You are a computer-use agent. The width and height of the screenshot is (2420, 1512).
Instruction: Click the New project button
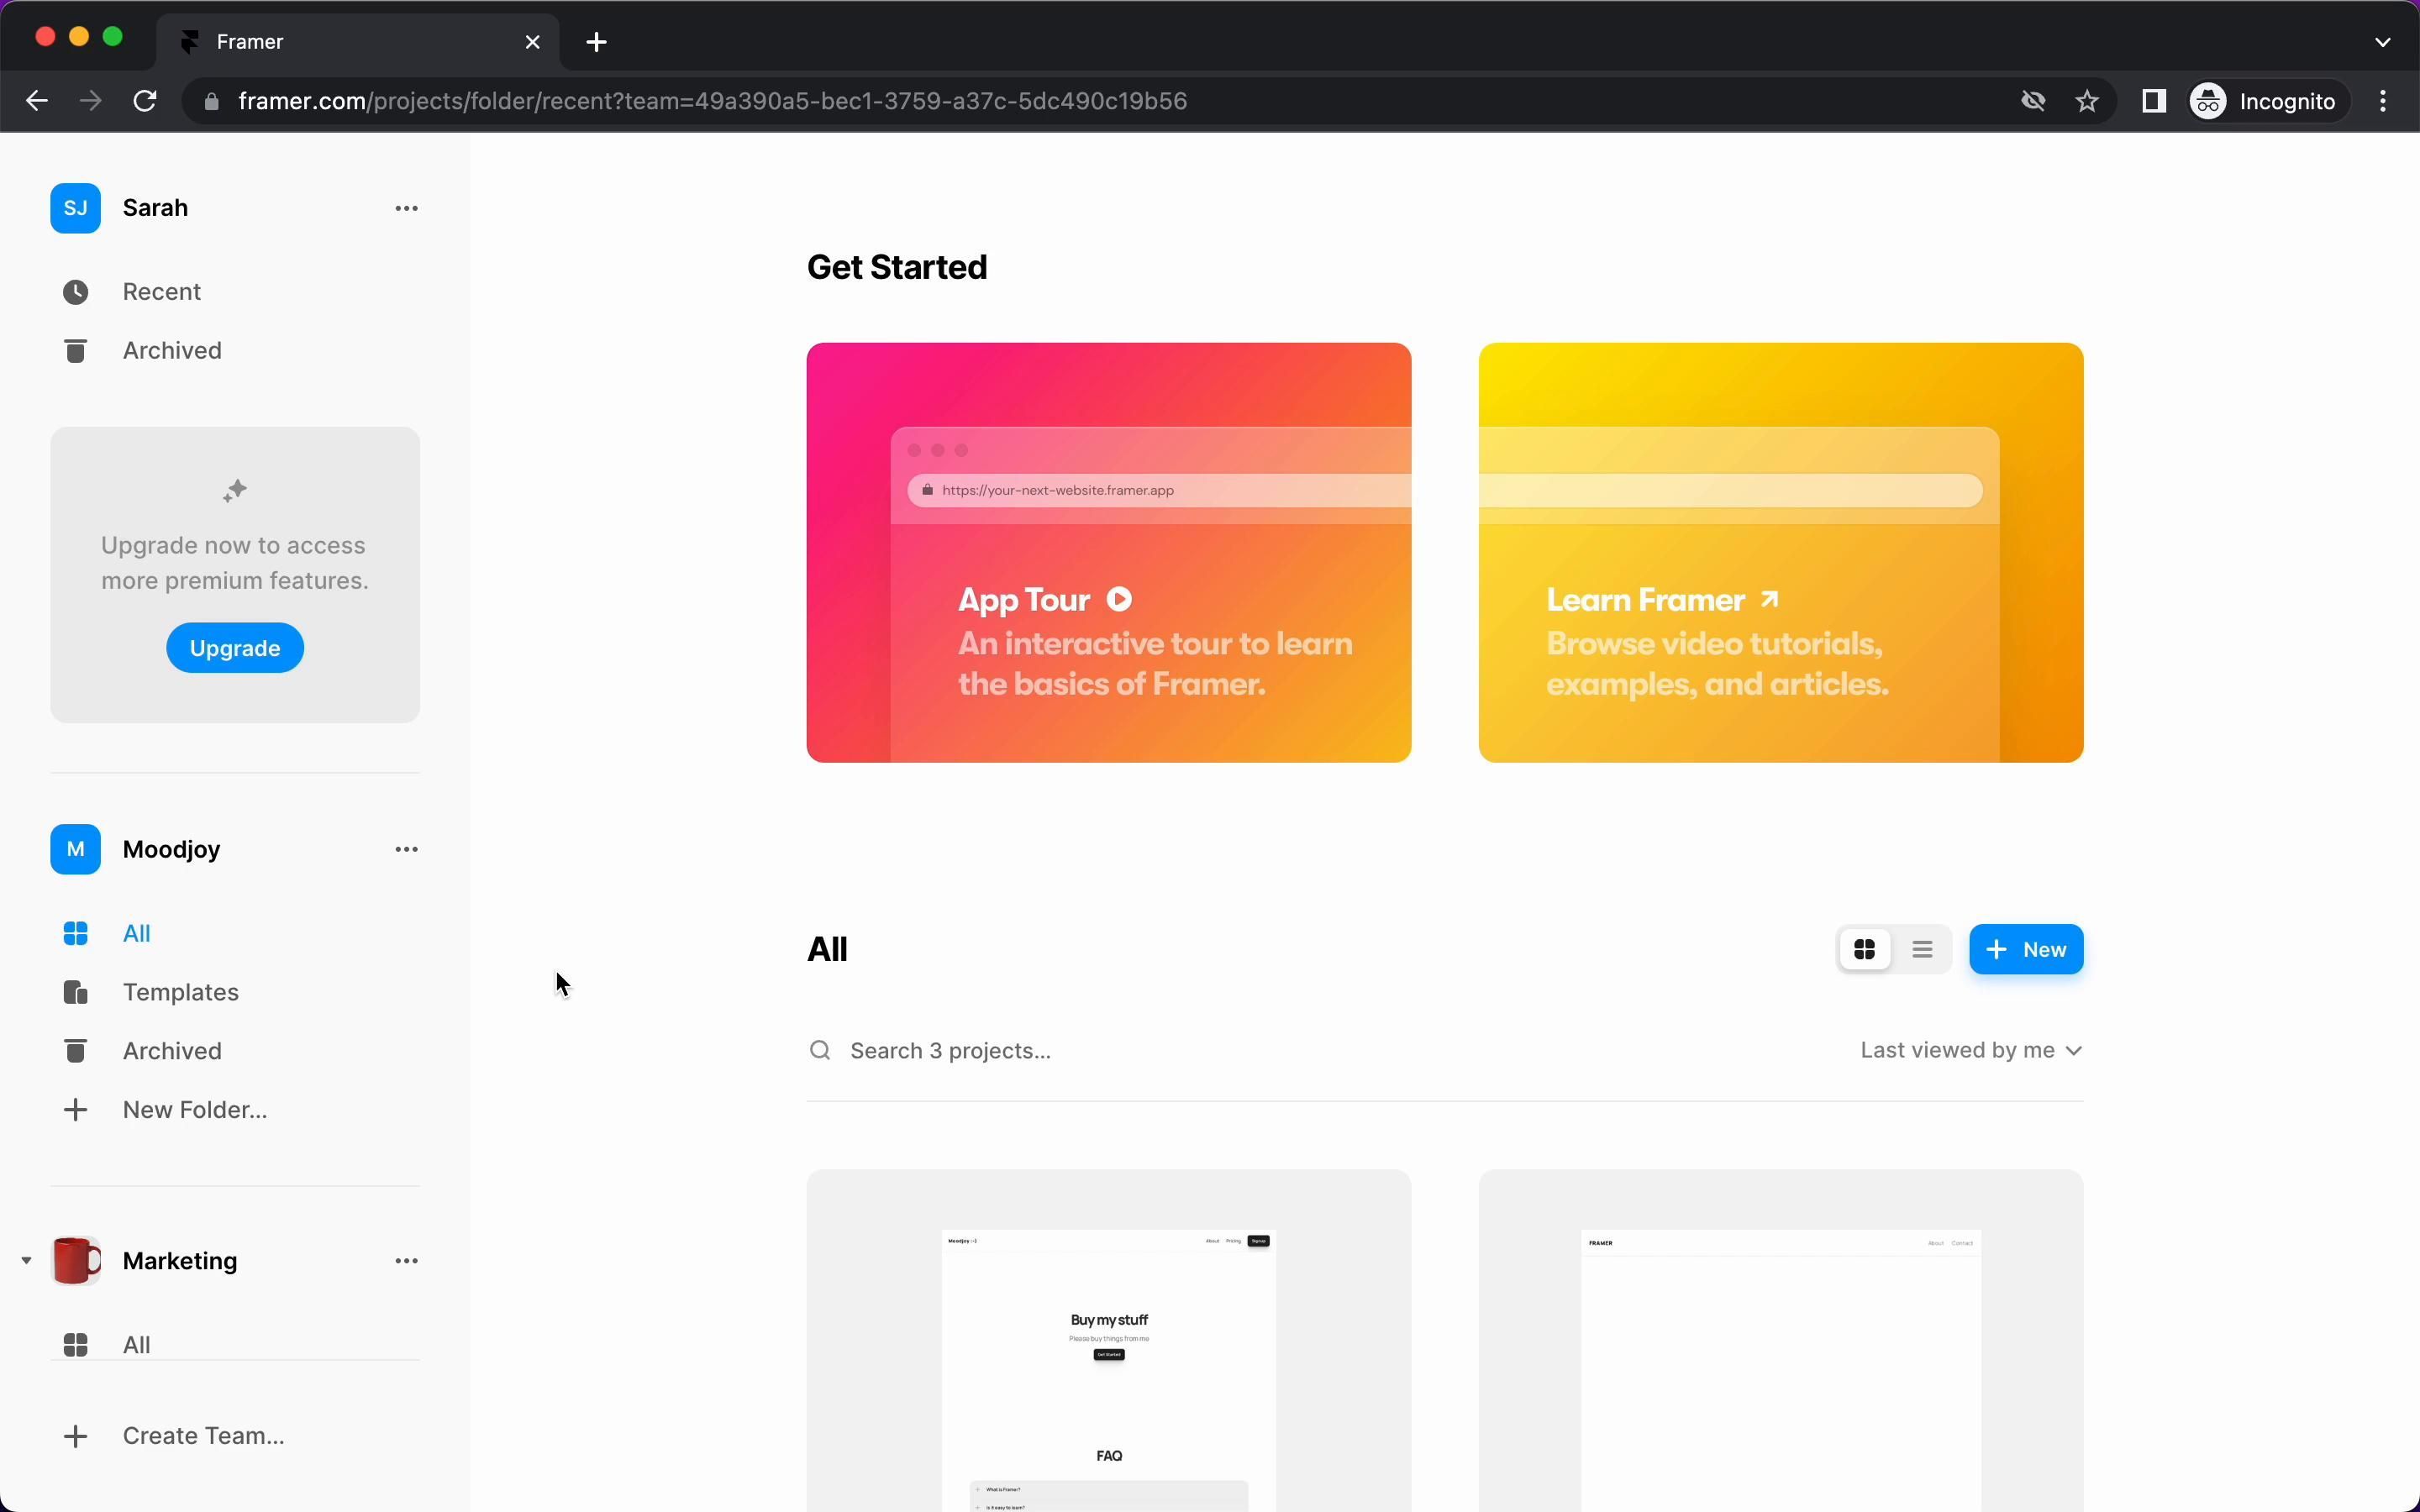pyautogui.click(x=2025, y=949)
